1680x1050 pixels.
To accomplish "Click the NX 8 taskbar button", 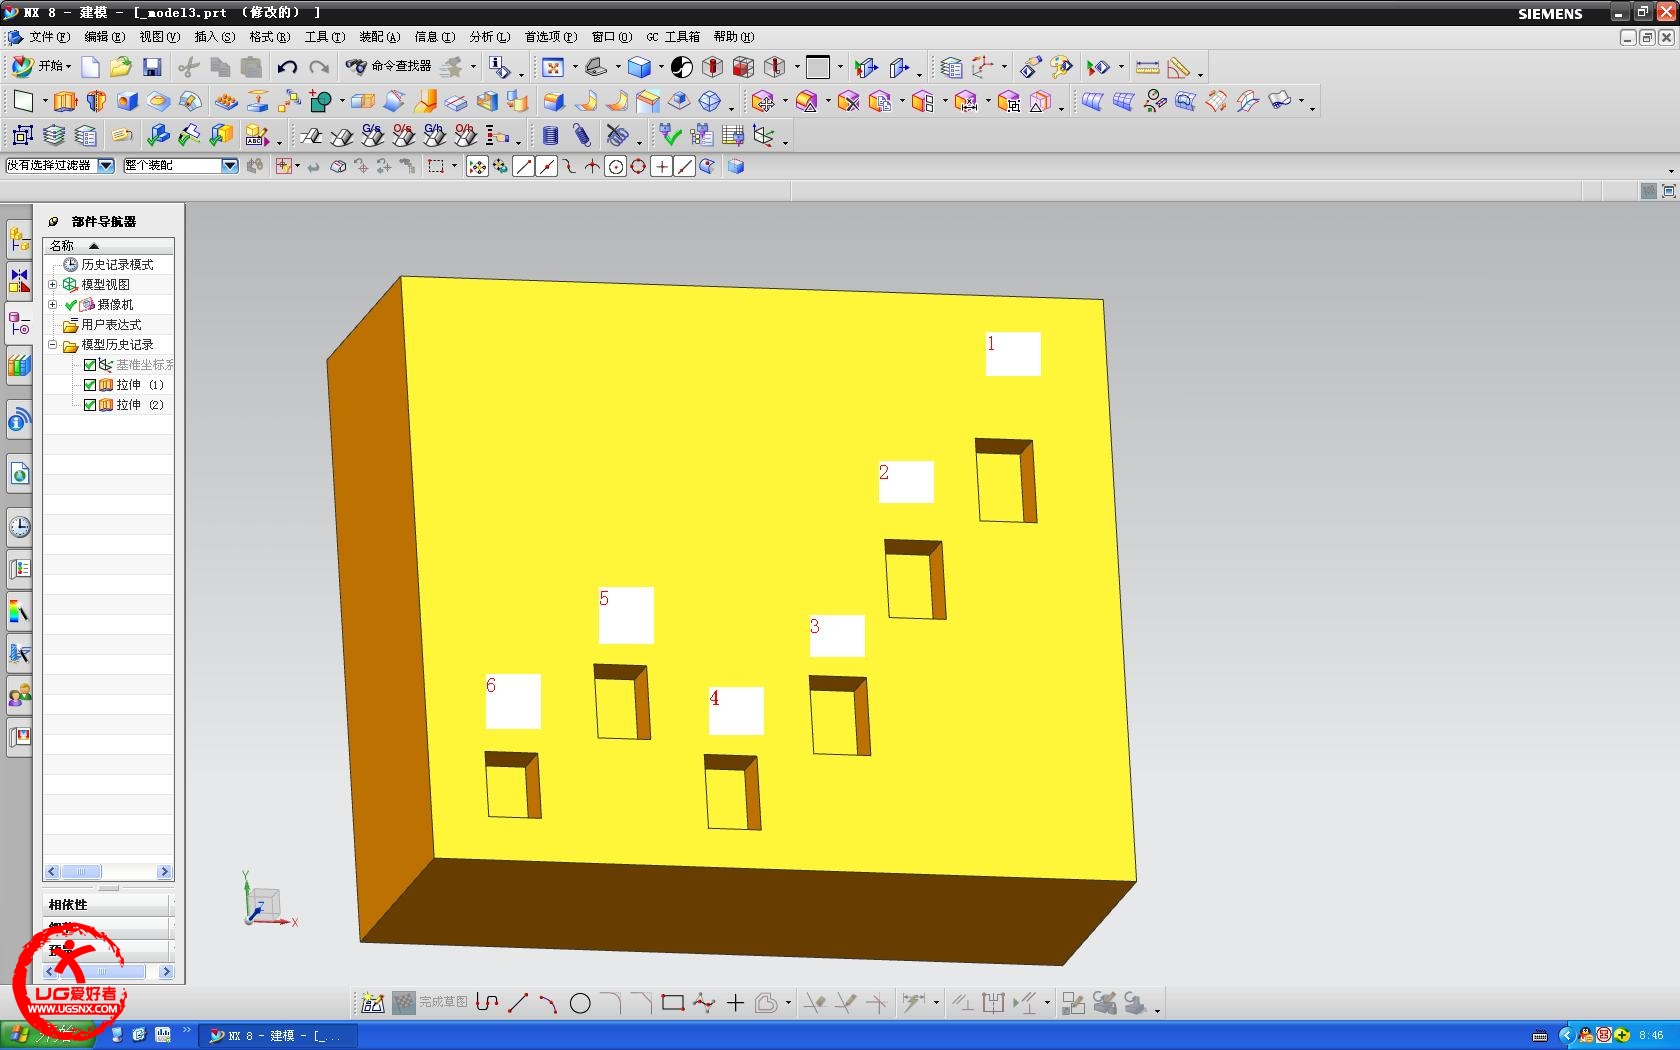I will 277,1036.
